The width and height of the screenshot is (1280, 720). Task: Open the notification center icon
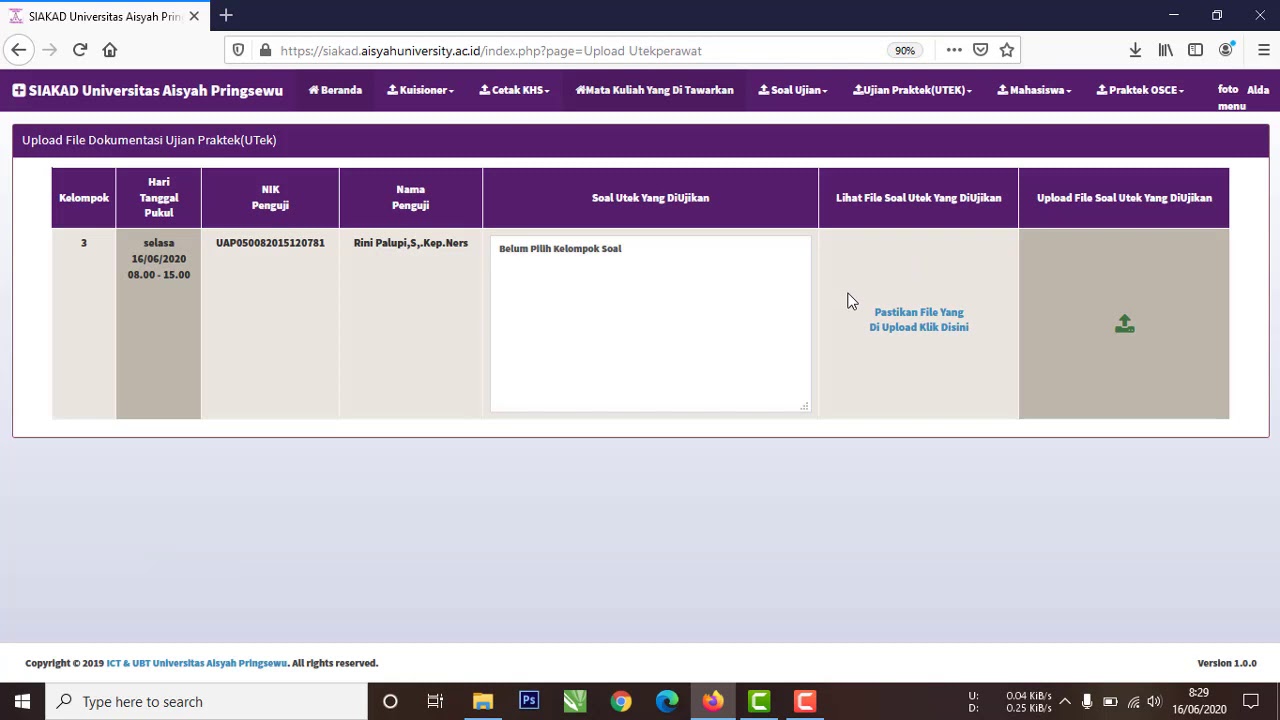(1251, 701)
